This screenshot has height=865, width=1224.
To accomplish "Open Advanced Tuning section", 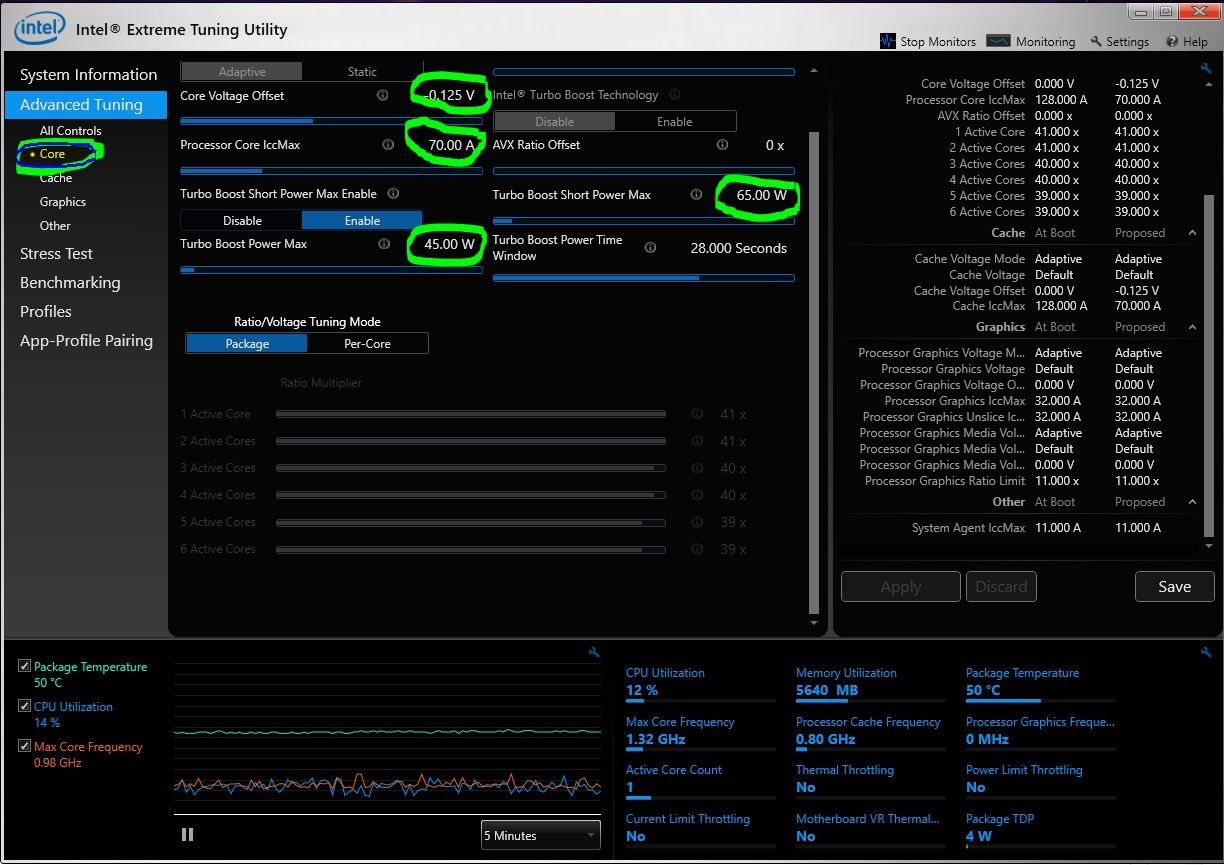I will 85,104.
